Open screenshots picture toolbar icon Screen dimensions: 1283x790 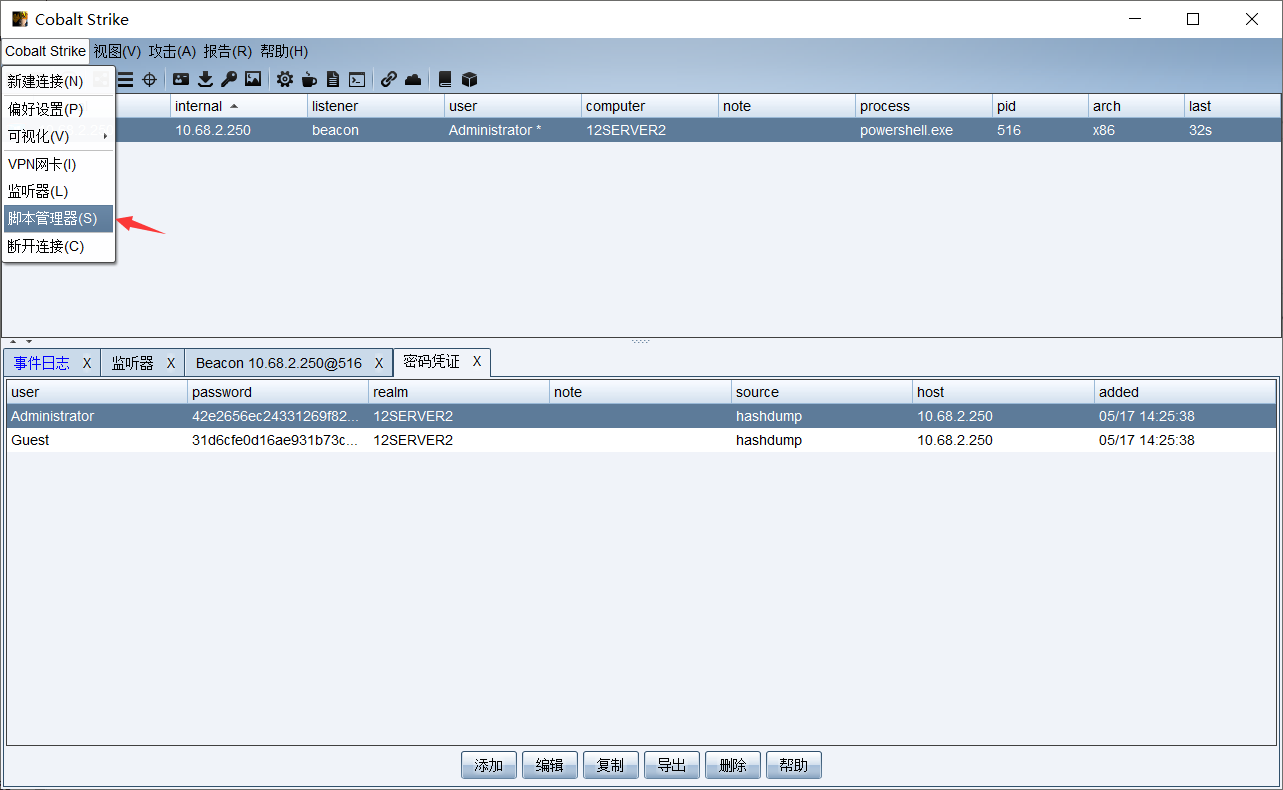click(x=253, y=79)
